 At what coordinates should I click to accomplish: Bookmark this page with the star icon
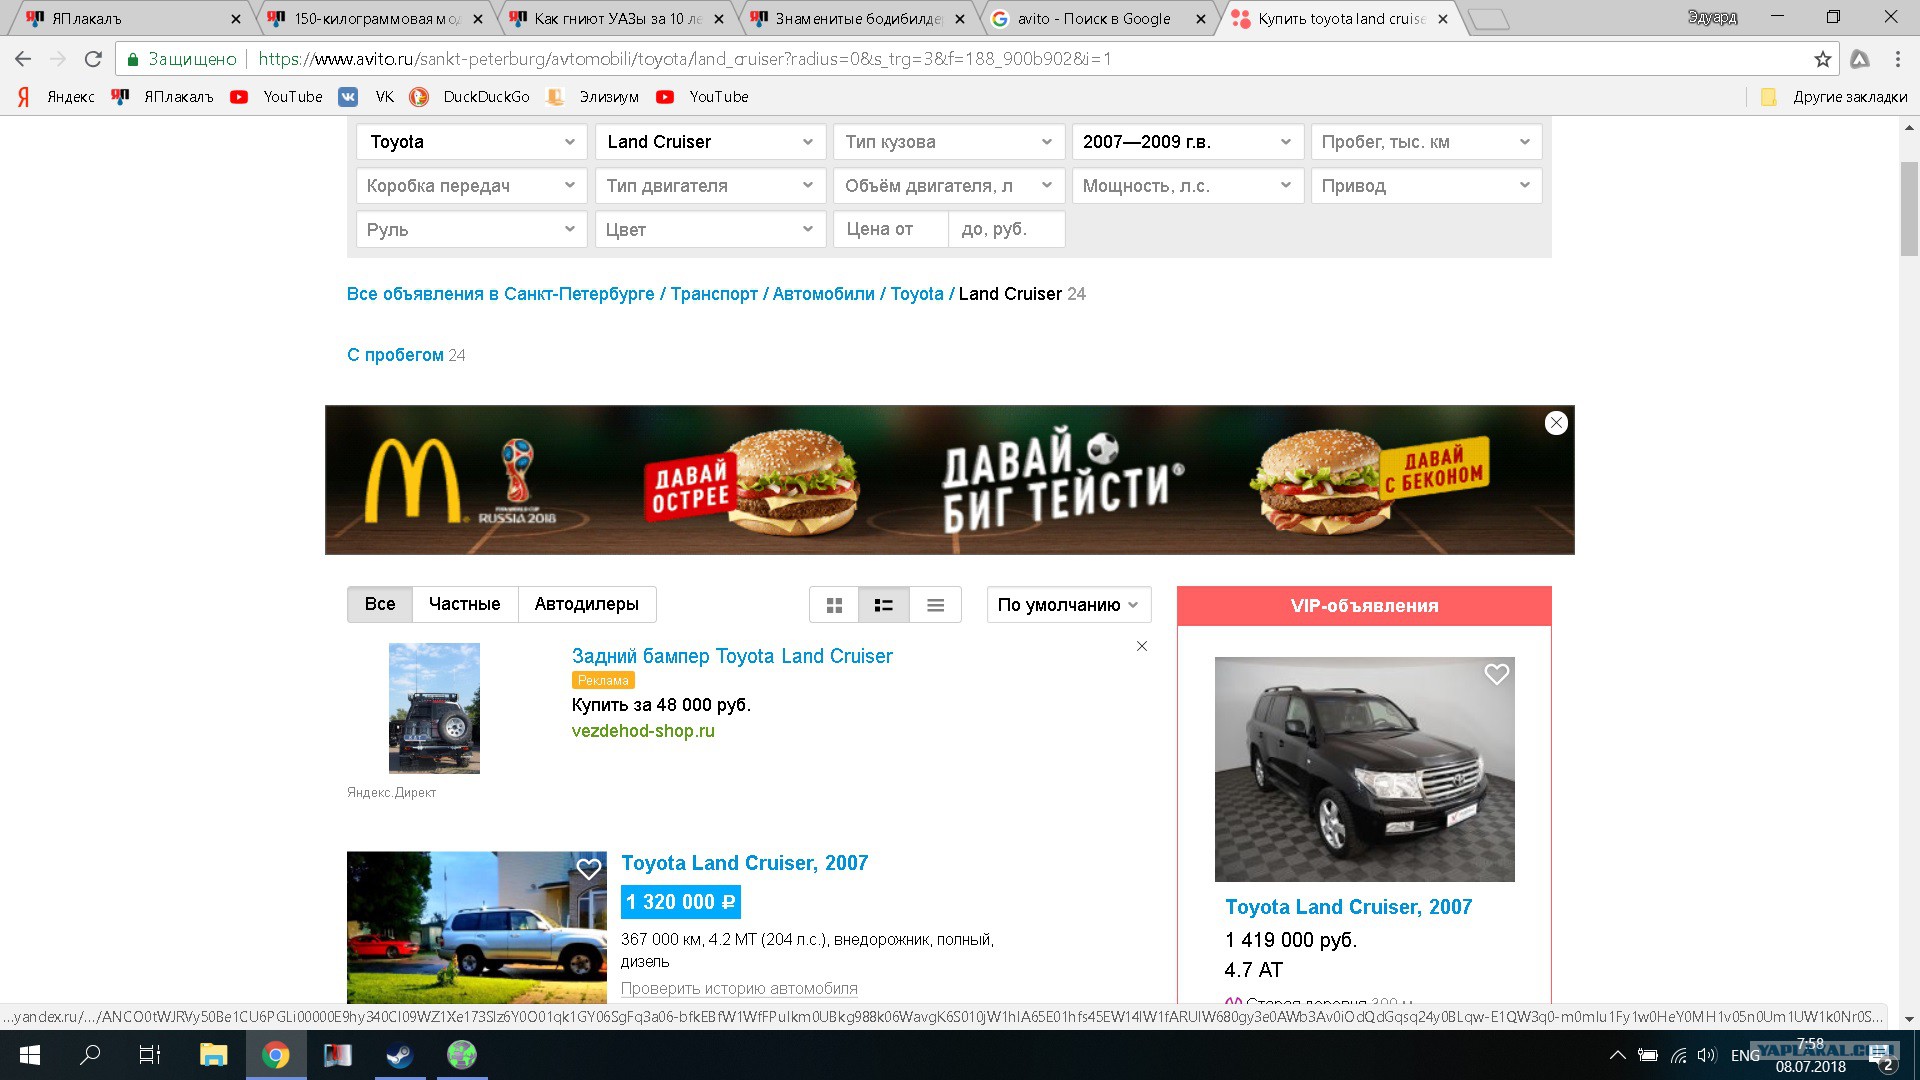[1823, 59]
